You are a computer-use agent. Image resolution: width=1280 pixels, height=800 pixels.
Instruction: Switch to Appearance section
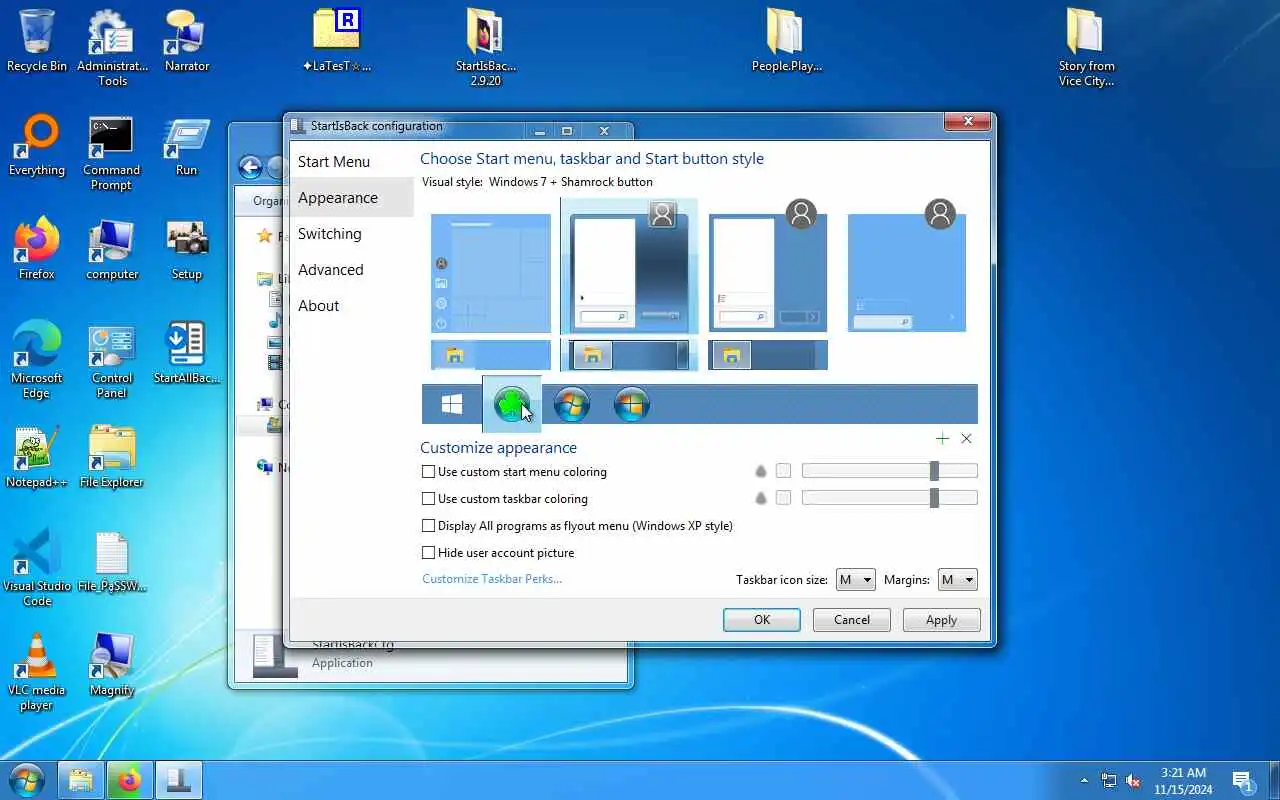click(351, 198)
